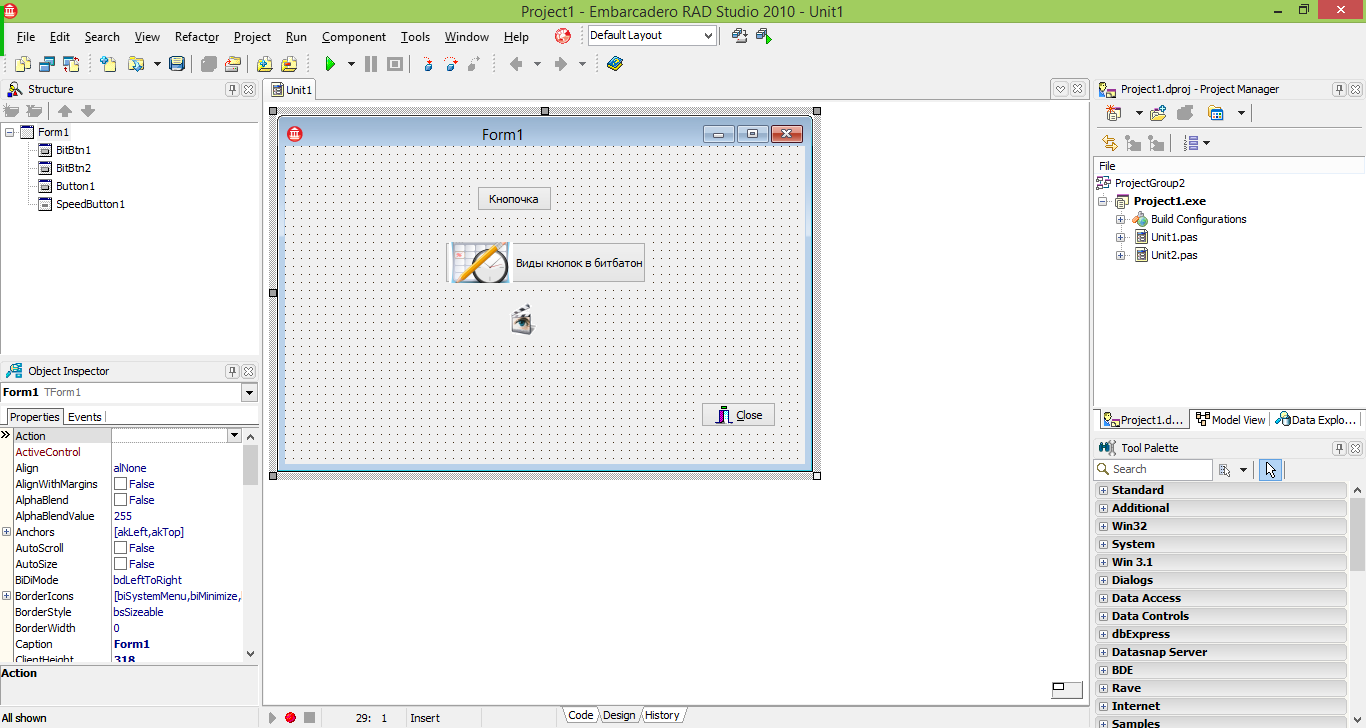Image resolution: width=1366 pixels, height=728 pixels.
Task: Click the Object Inspector vertical scrollbar
Action: click(250, 544)
